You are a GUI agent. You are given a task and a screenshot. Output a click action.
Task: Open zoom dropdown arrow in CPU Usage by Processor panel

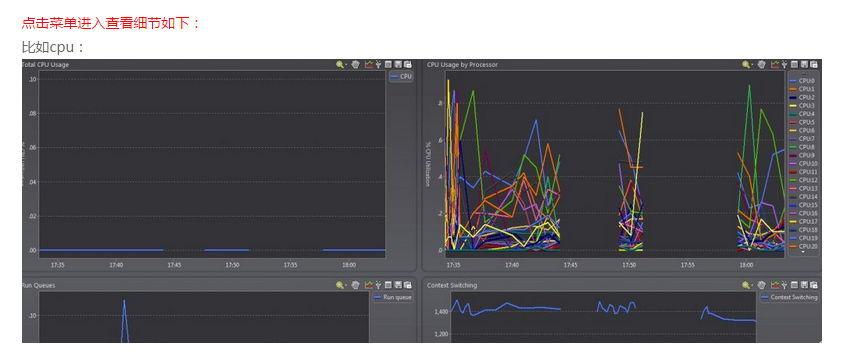tap(752, 65)
